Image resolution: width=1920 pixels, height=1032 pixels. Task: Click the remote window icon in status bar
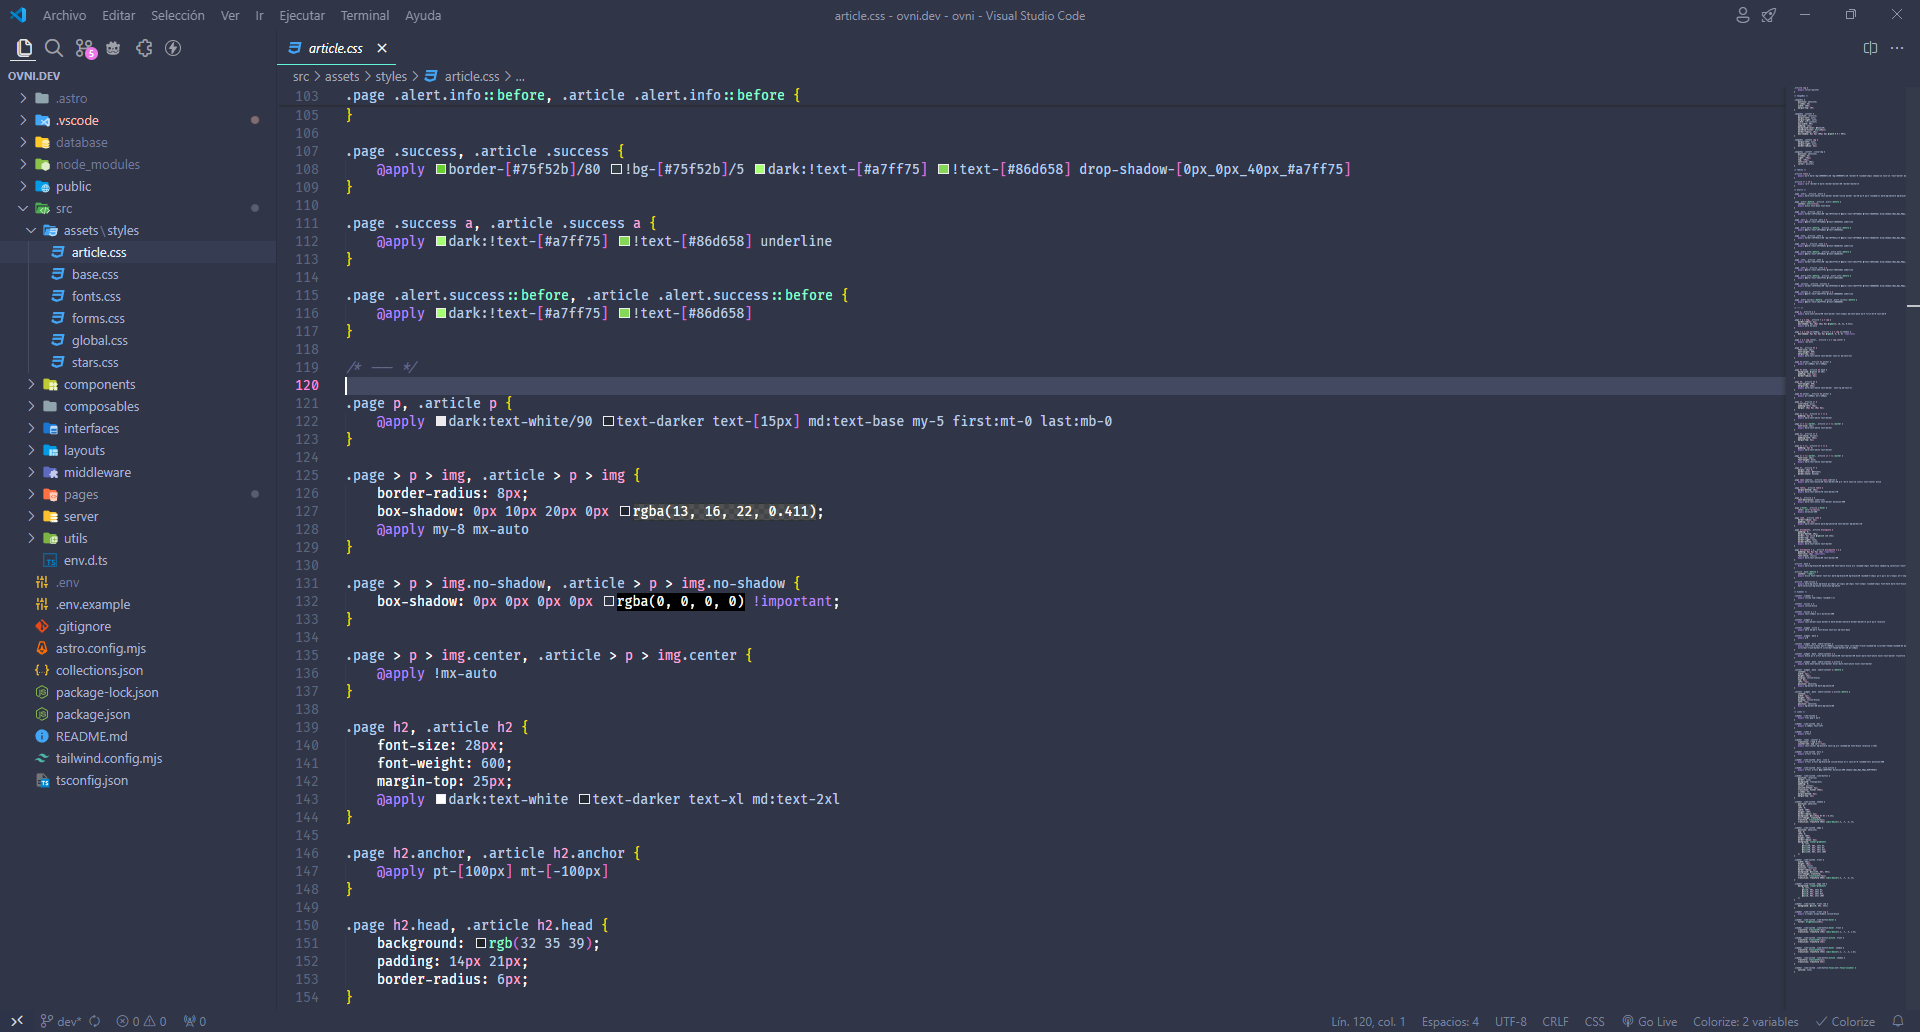[x=17, y=1021]
